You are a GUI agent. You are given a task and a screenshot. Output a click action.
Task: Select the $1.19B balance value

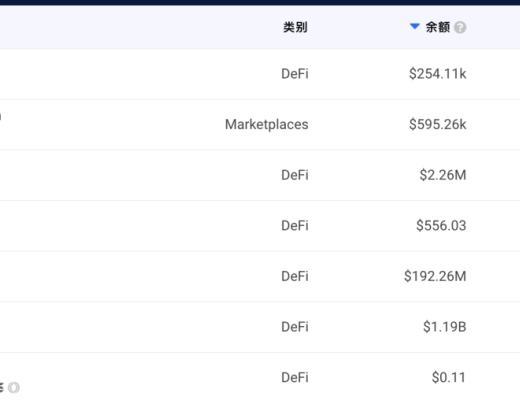tap(445, 327)
